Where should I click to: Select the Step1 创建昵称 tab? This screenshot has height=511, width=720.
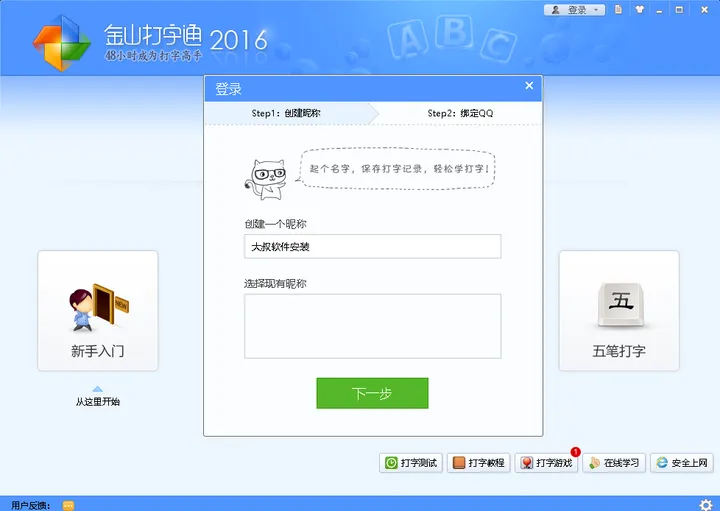(286, 113)
